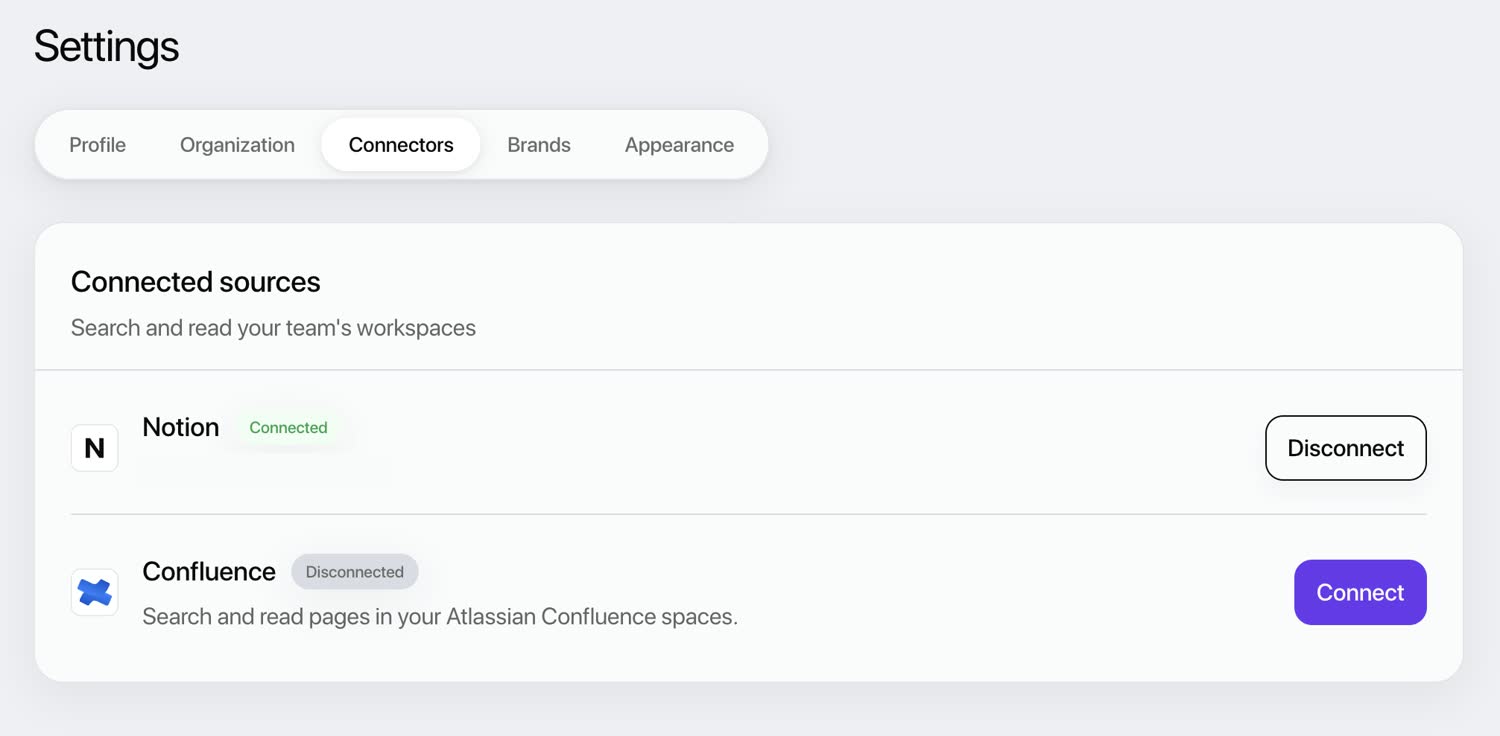Screen dimensions: 1500x736
Task: Go to the Brands tab
Action: (539, 145)
